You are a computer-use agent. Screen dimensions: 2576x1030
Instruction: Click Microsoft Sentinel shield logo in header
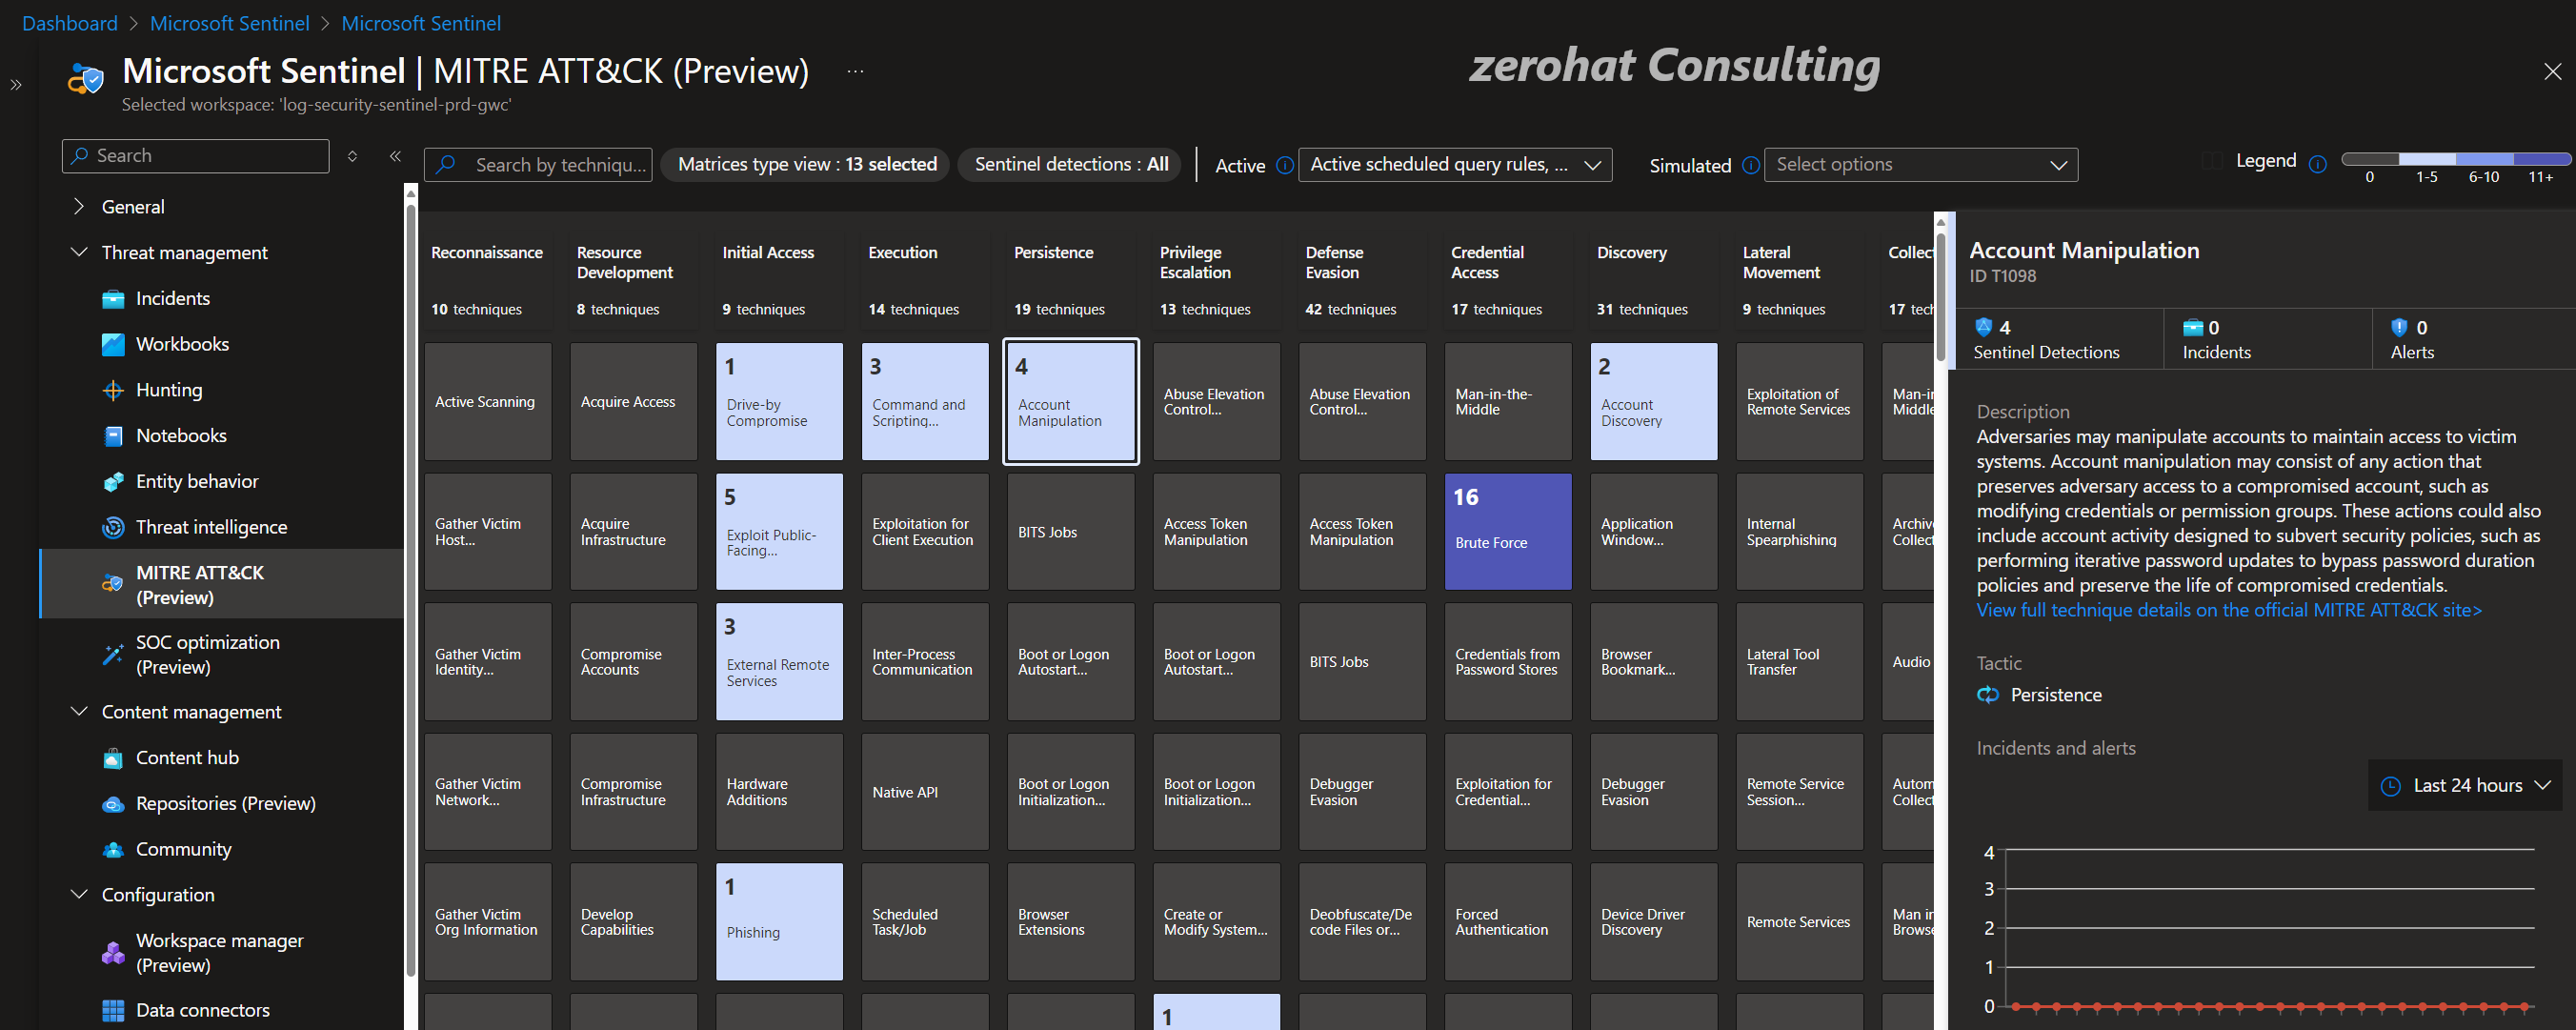[x=86, y=78]
